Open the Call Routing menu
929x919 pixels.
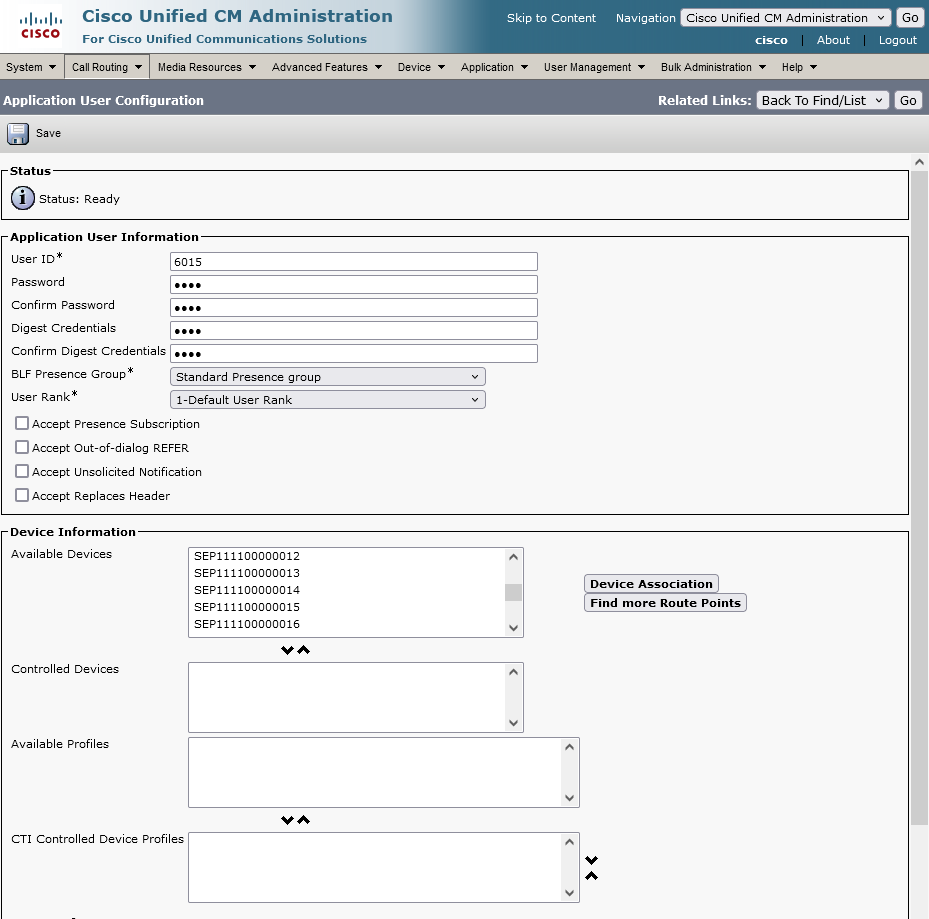coord(107,67)
